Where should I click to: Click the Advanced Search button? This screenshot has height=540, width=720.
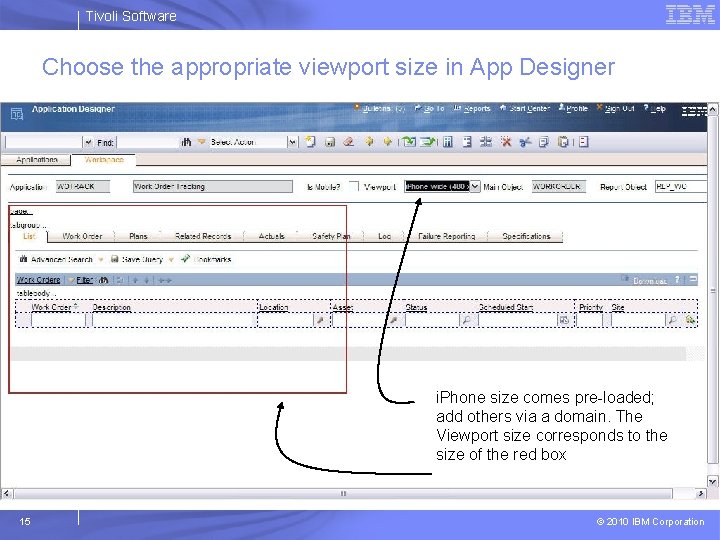56,259
